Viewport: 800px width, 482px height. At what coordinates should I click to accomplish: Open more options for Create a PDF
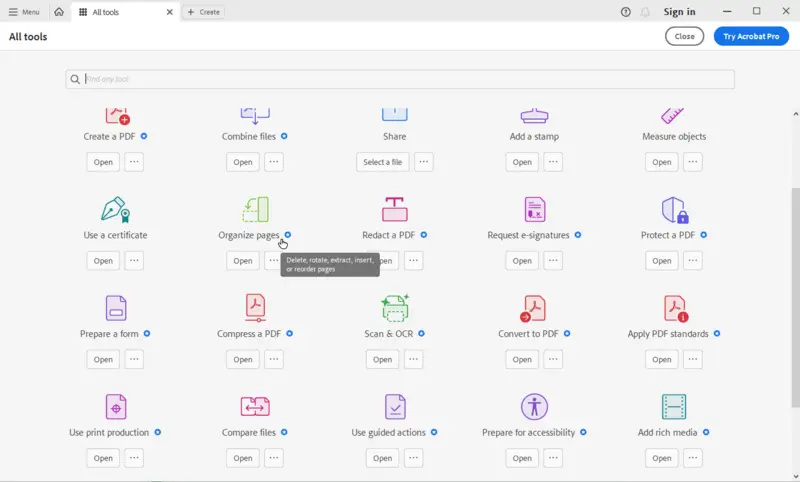click(134, 162)
